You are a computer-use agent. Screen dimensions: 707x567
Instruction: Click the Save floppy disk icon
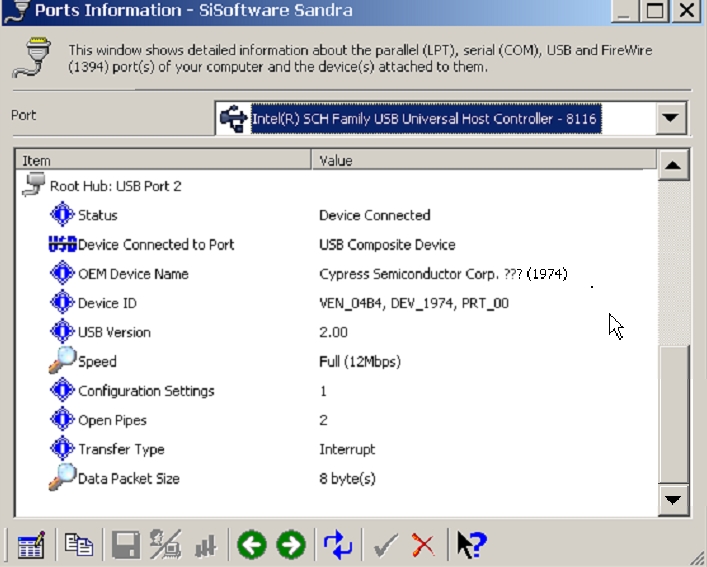[126, 545]
